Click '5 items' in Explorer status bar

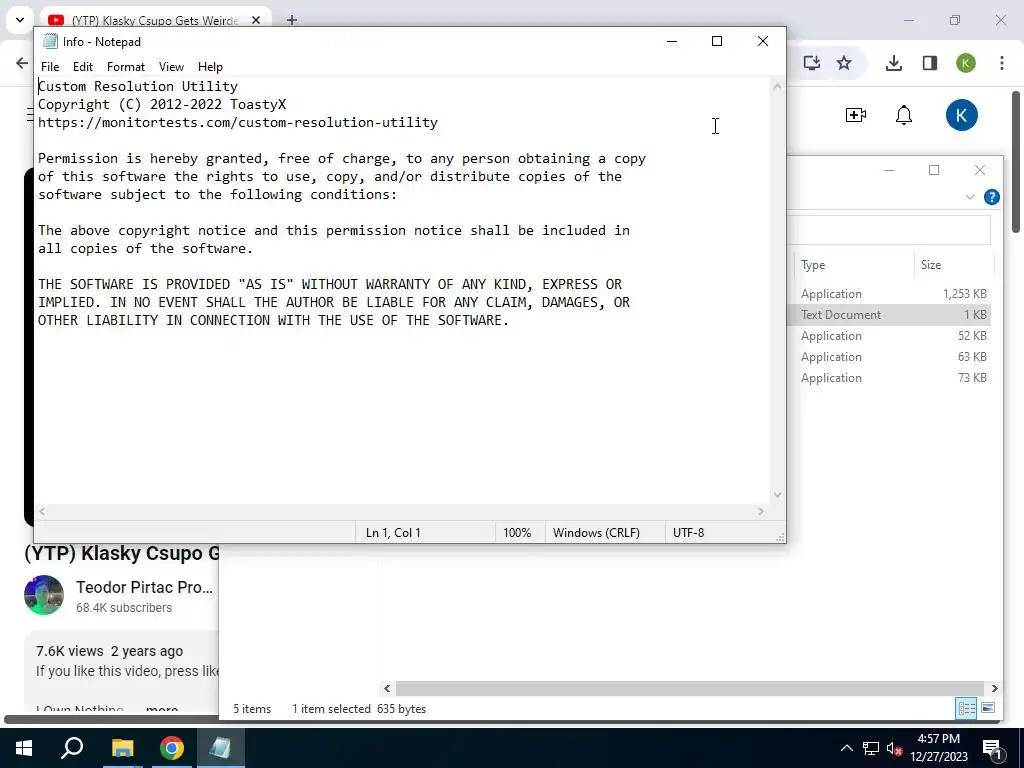pos(252,709)
